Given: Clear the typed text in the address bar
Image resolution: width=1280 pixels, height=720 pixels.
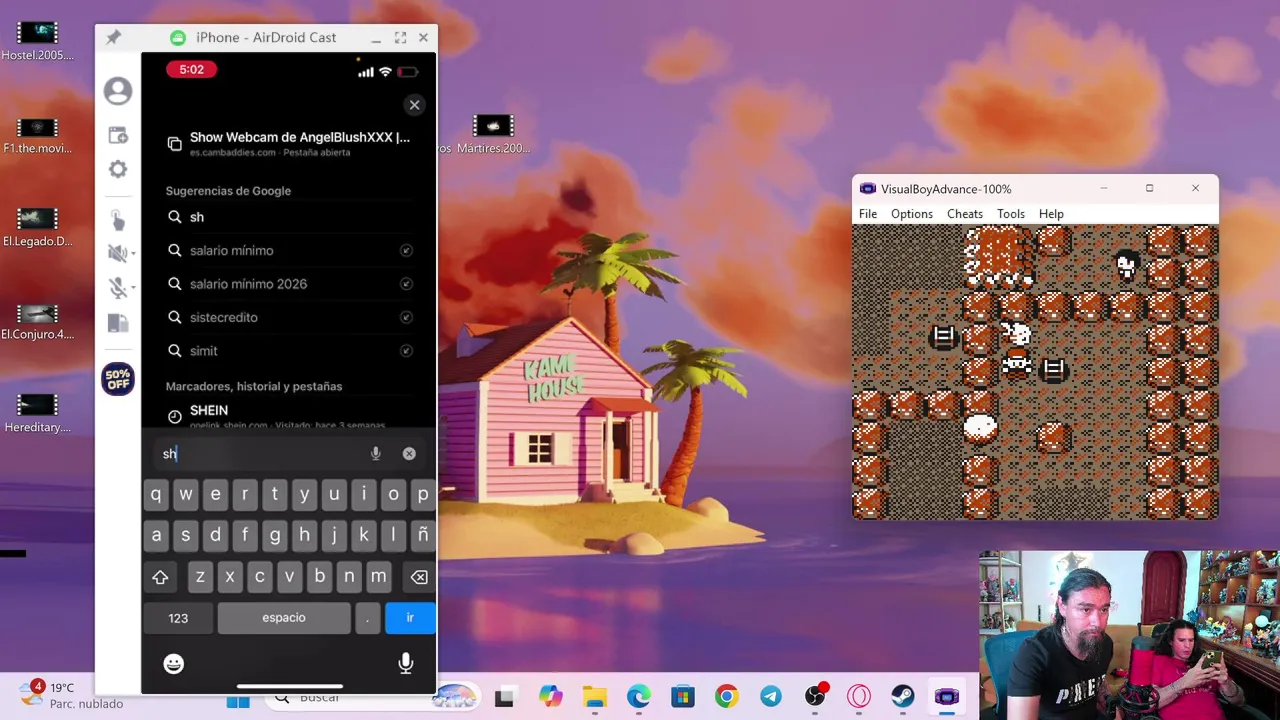Looking at the screenshot, I should [x=409, y=454].
